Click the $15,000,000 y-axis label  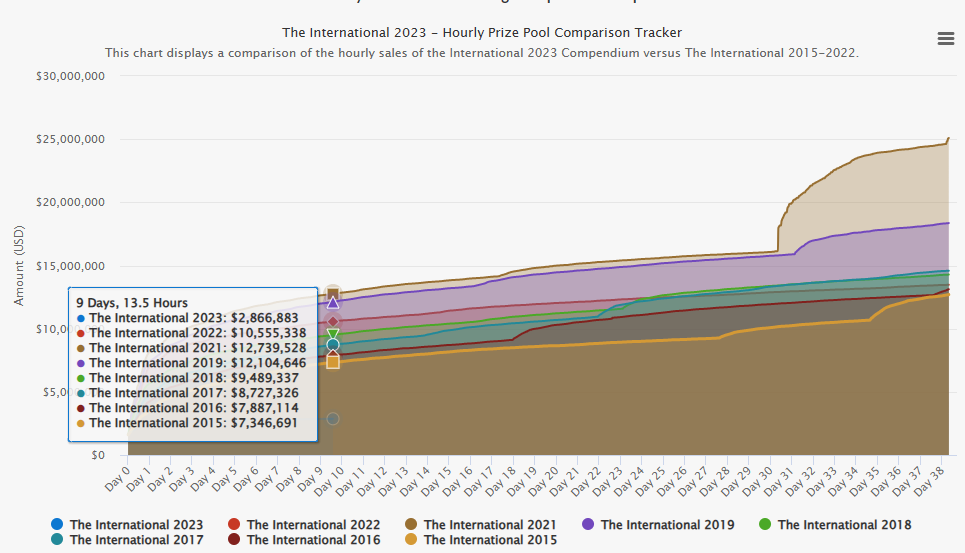[70, 266]
